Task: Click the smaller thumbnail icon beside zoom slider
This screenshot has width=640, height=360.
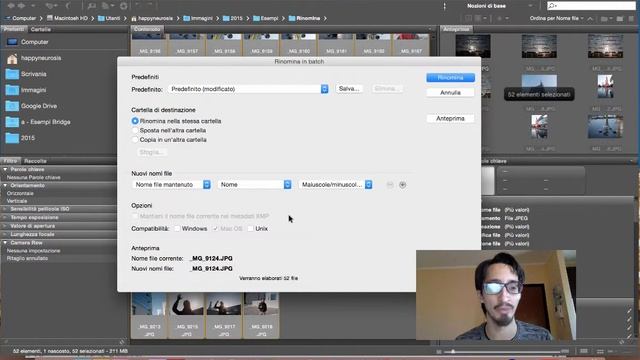Action: 439,351
